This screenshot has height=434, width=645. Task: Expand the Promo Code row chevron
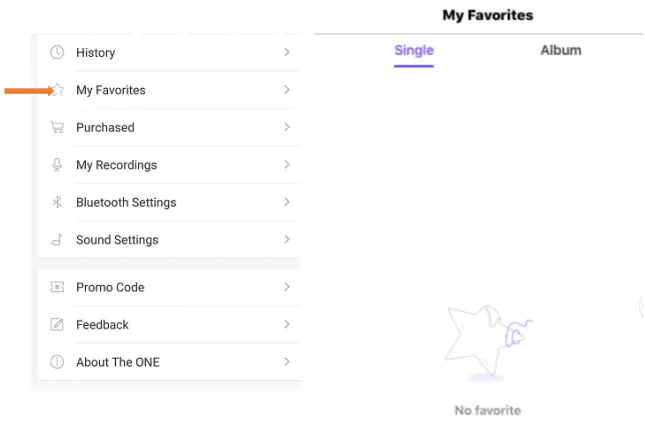[x=287, y=287]
